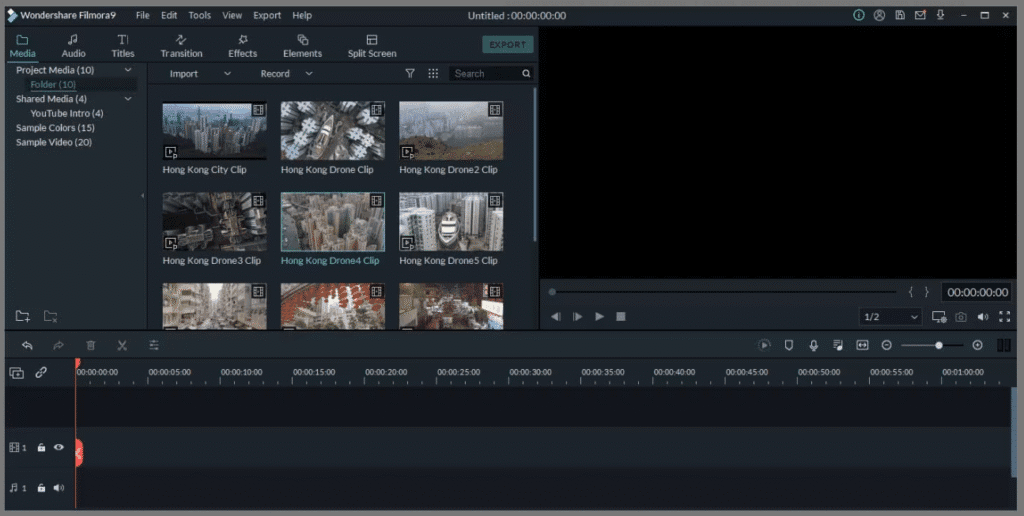The height and width of the screenshot is (516, 1024).
Task: Click the preview Play button
Action: [x=599, y=316]
